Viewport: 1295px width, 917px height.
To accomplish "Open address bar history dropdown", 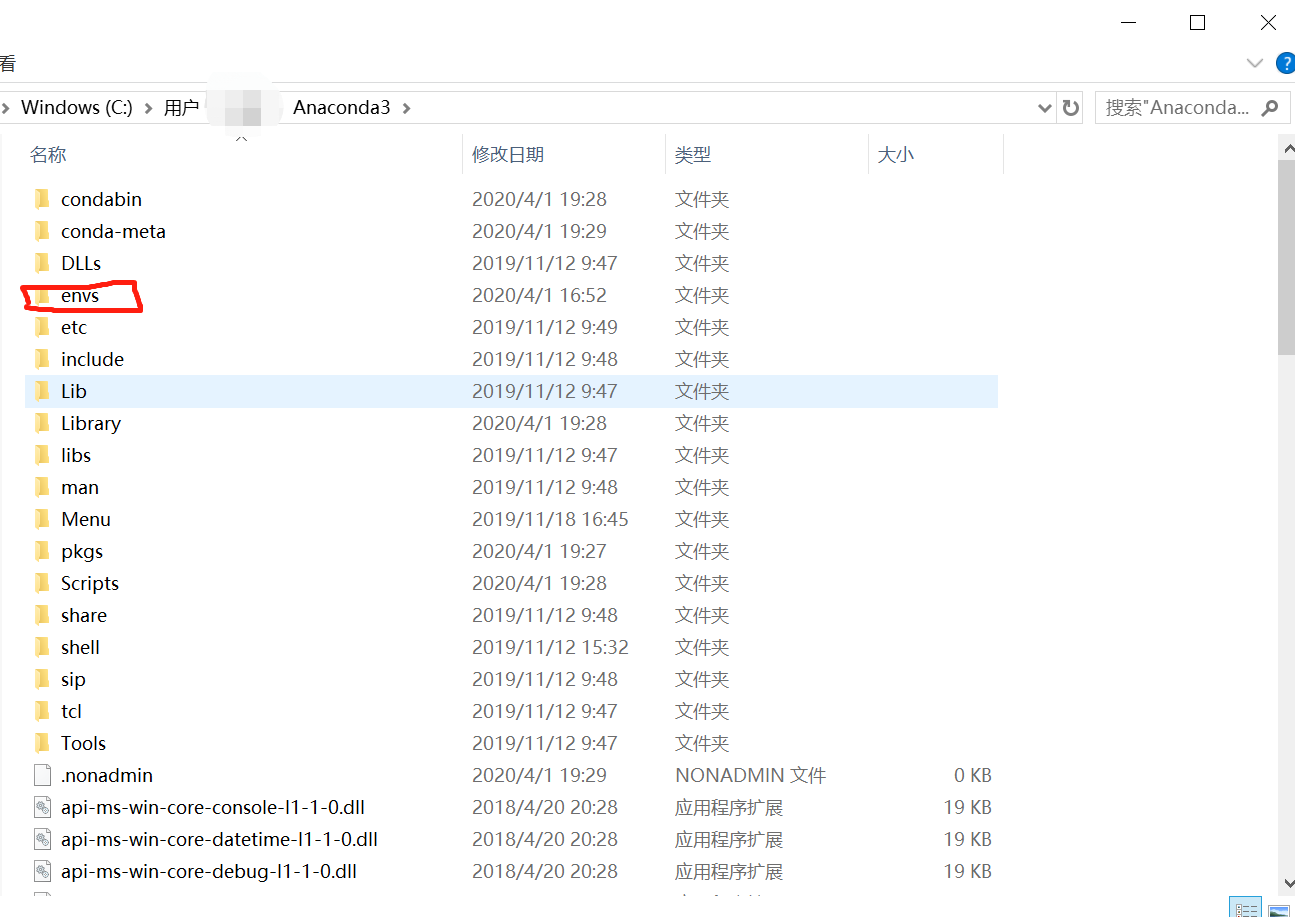I will (1045, 107).
